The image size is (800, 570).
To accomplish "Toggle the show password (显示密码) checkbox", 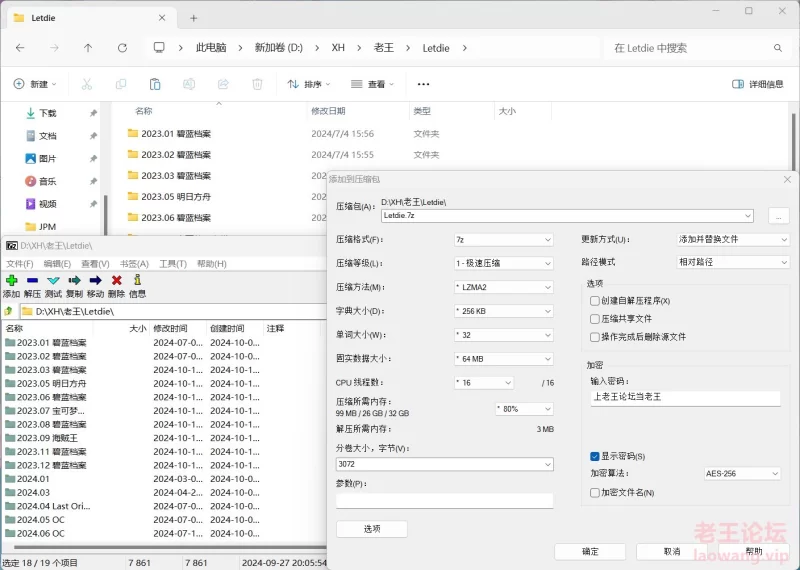I will (595, 456).
